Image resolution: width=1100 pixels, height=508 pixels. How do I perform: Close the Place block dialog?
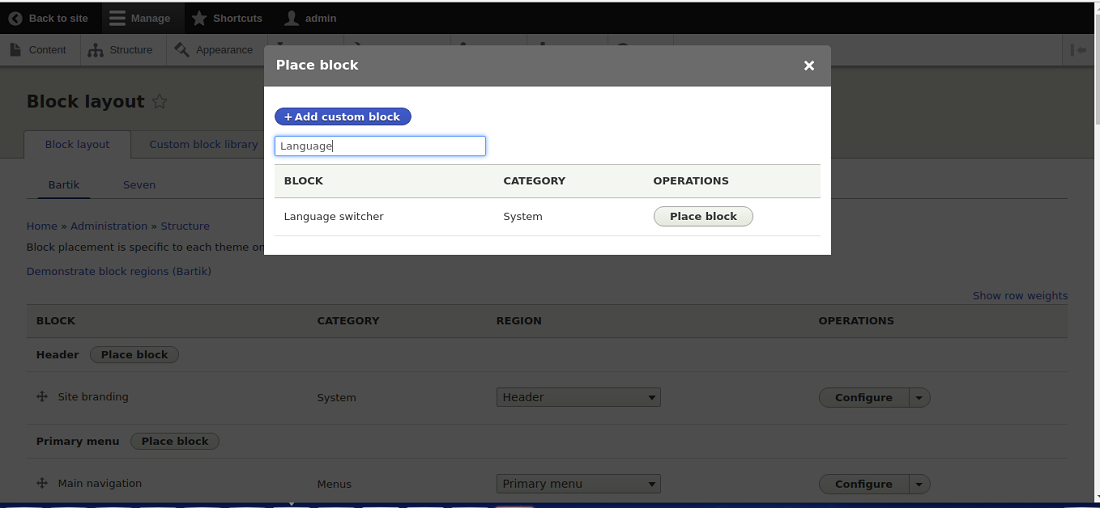pyautogui.click(x=809, y=66)
